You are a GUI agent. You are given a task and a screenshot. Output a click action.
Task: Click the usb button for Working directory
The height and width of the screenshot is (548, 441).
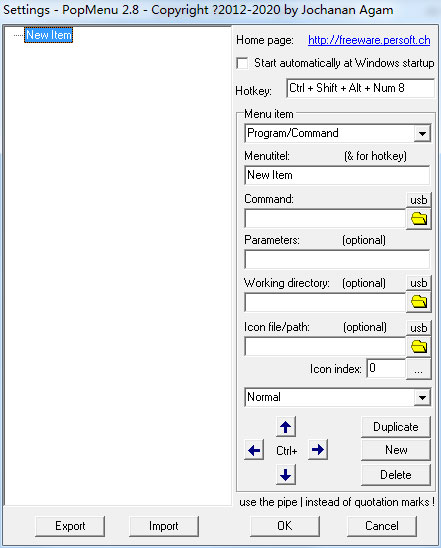point(419,283)
